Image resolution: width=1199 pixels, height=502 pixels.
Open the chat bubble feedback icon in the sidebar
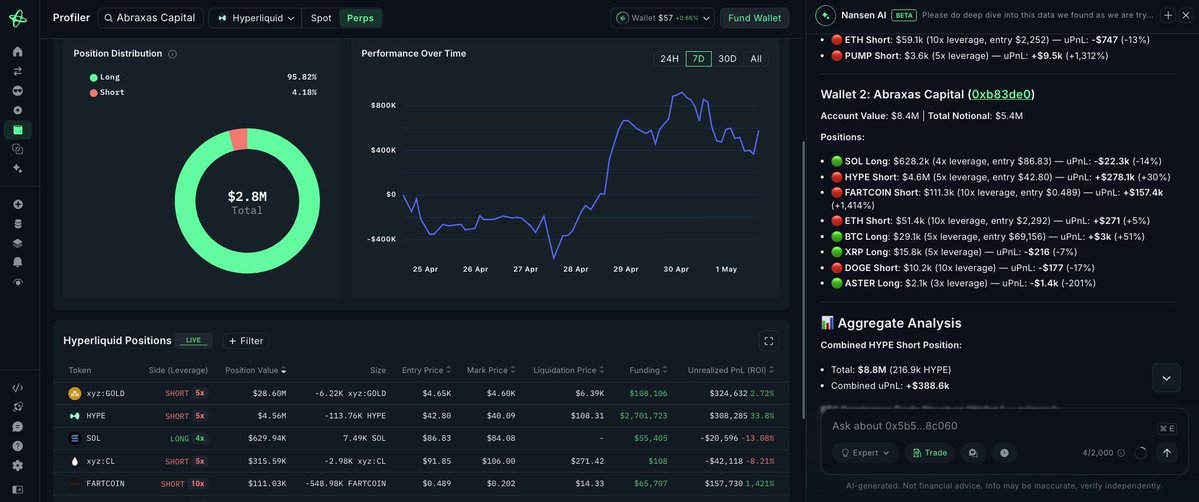tap(18, 426)
